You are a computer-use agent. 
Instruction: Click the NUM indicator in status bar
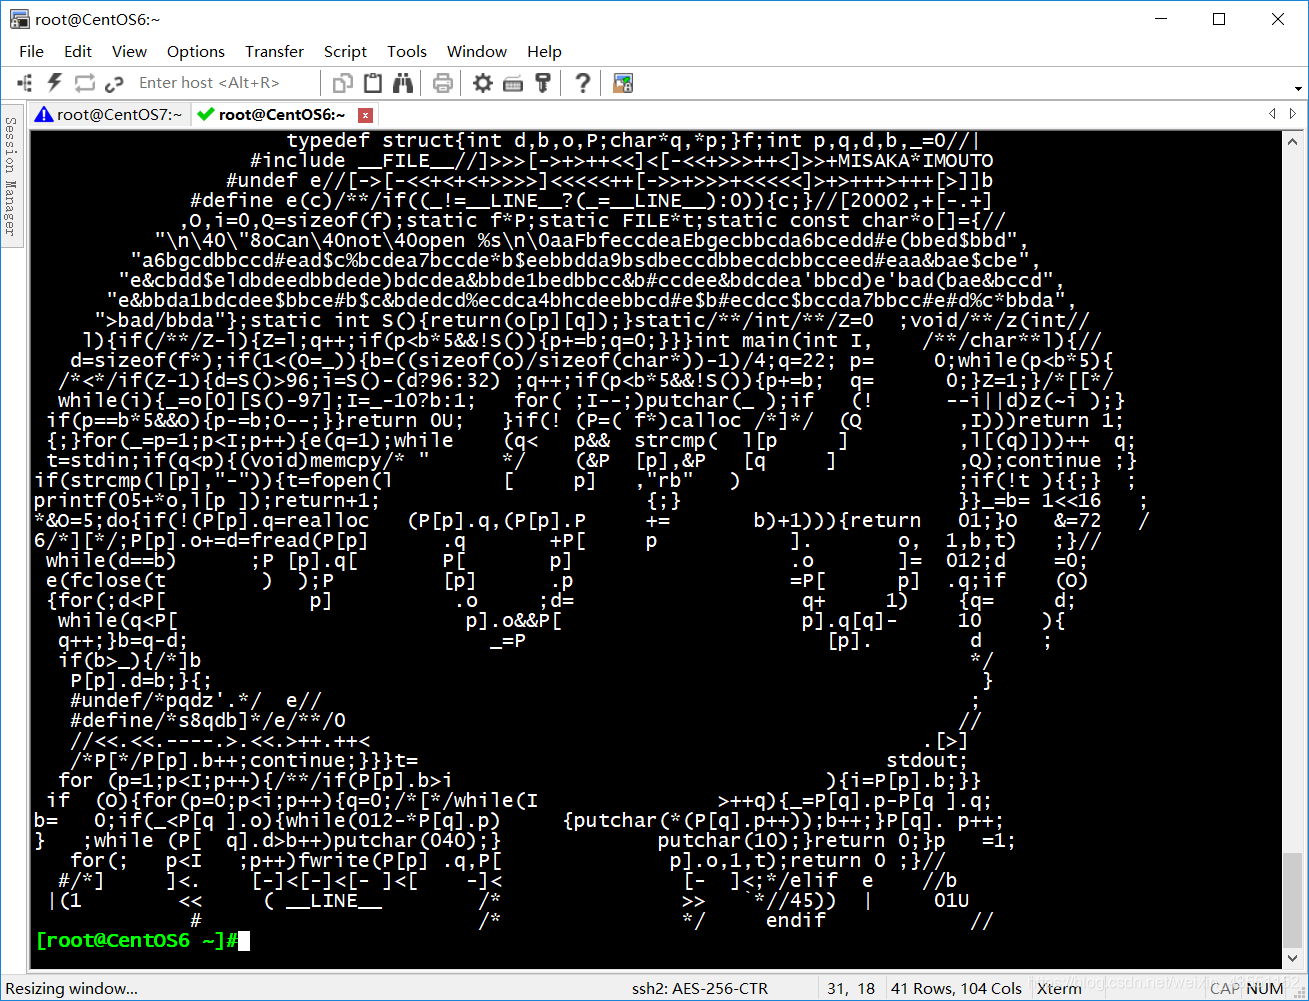tap(1265, 988)
